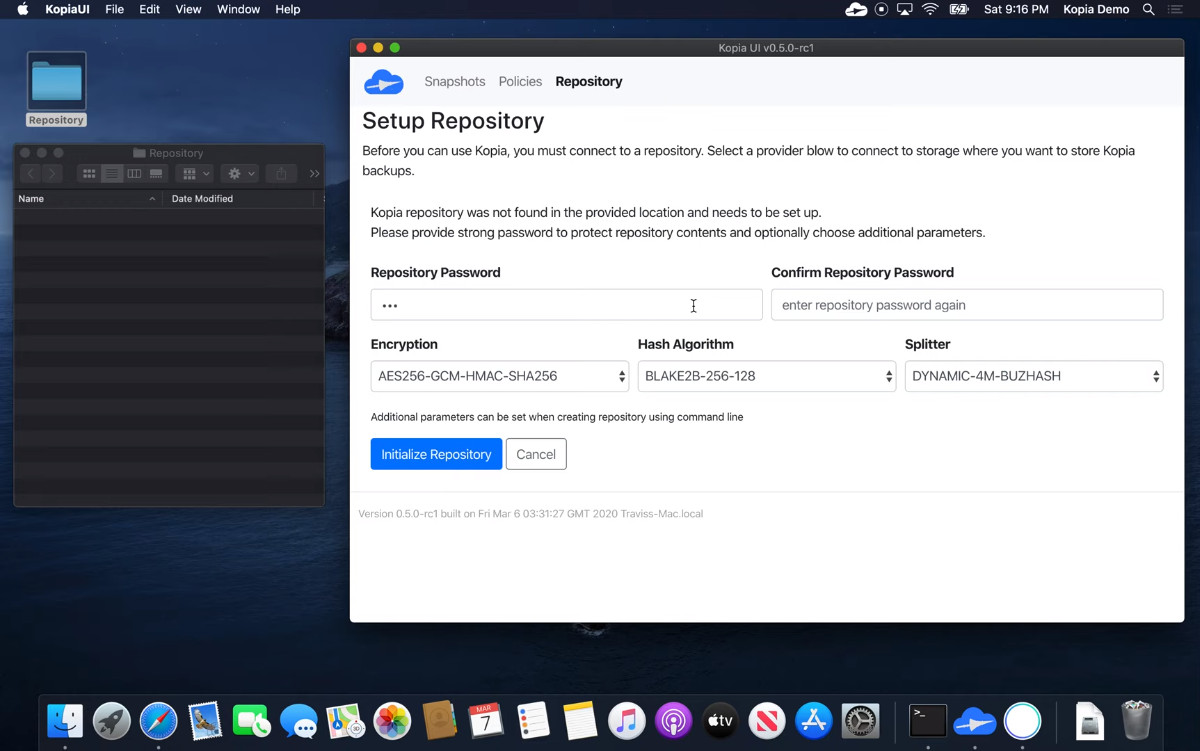Switch Finder to column view
The image size is (1200, 751).
pyautogui.click(x=134, y=173)
